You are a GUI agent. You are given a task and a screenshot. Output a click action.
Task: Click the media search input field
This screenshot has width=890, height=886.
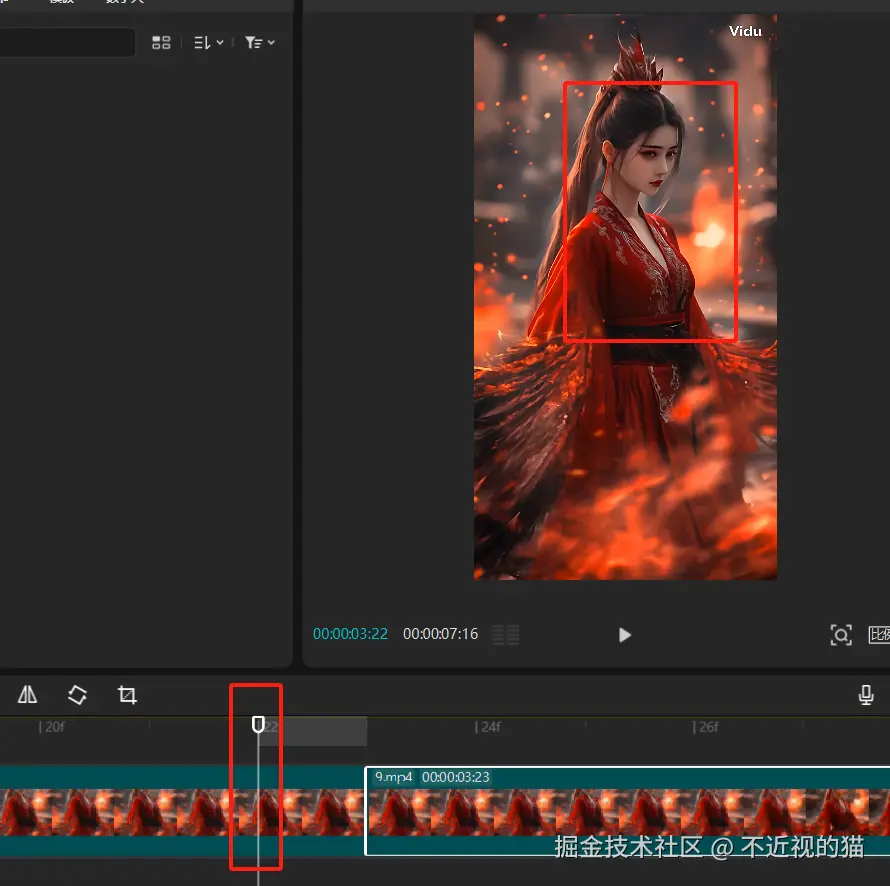pos(67,42)
